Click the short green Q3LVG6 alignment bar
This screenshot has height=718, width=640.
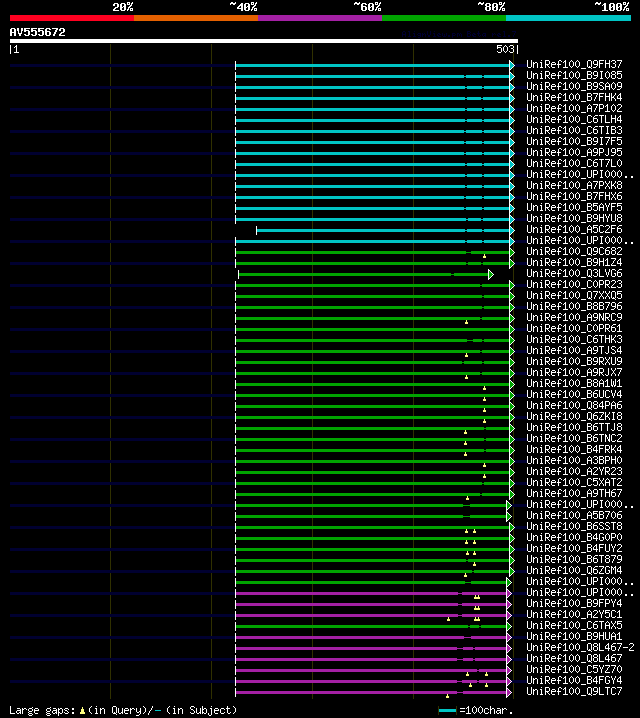click(x=366, y=274)
